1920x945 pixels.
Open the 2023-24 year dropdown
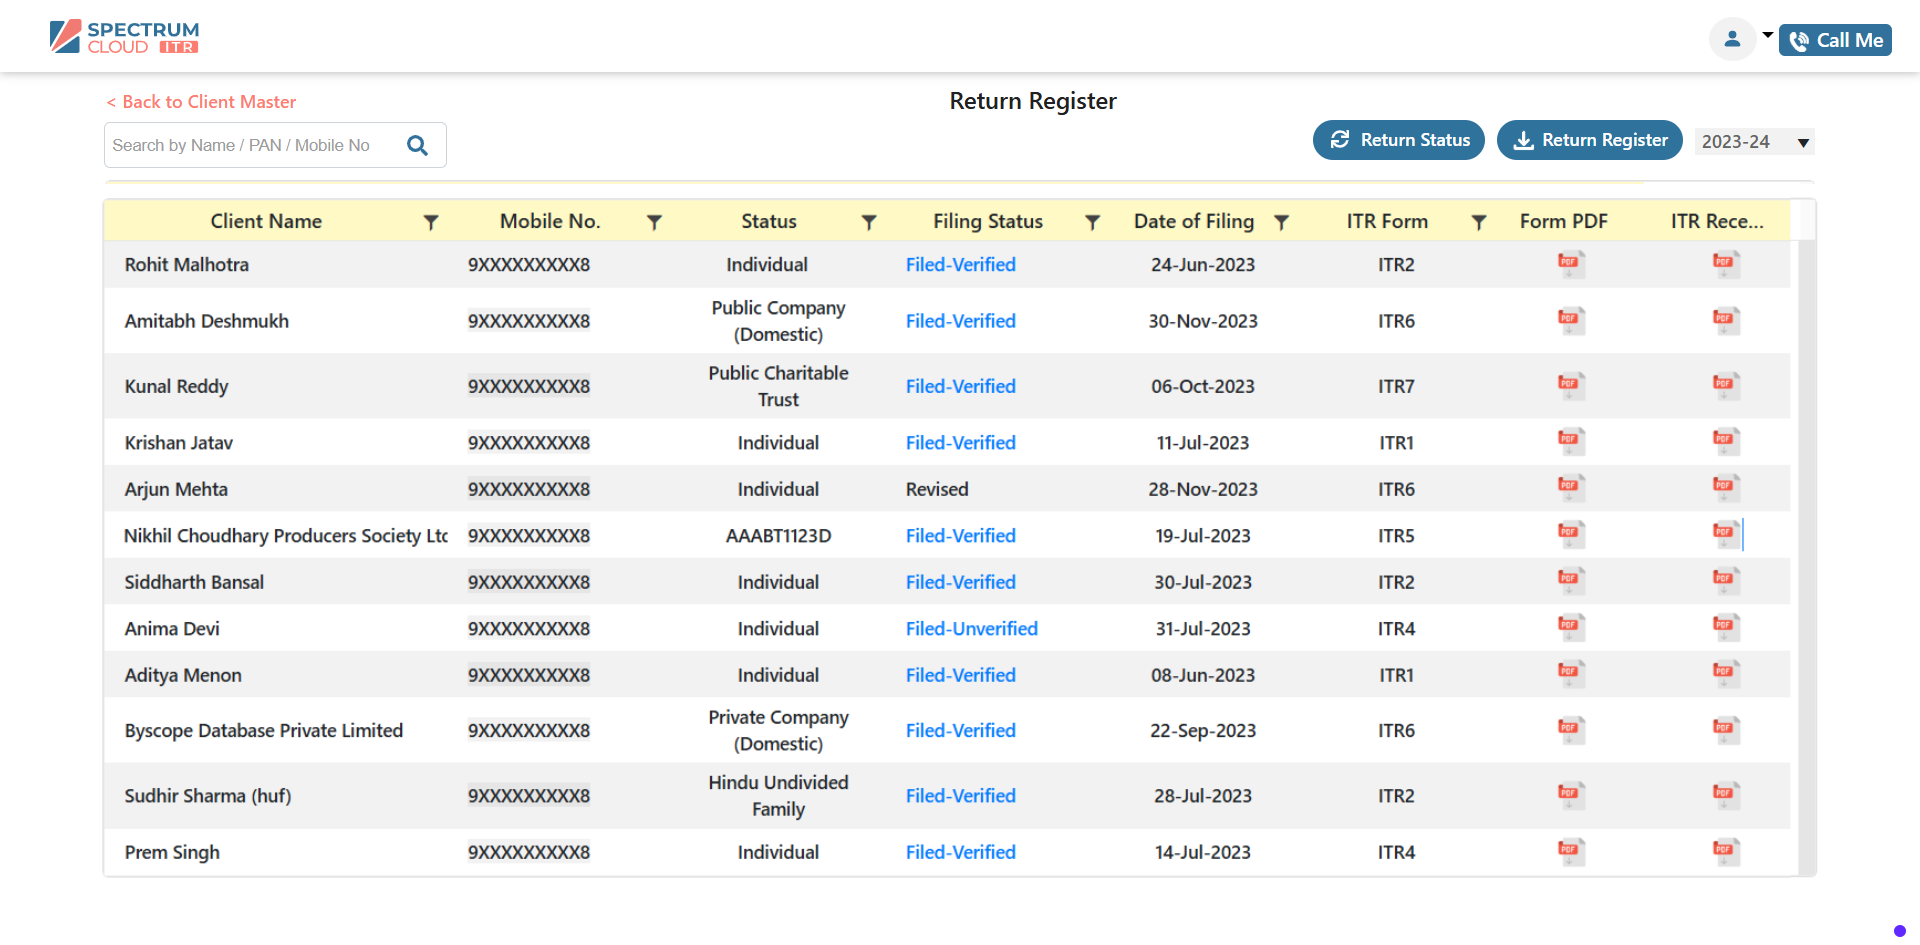click(x=1754, y=141)
